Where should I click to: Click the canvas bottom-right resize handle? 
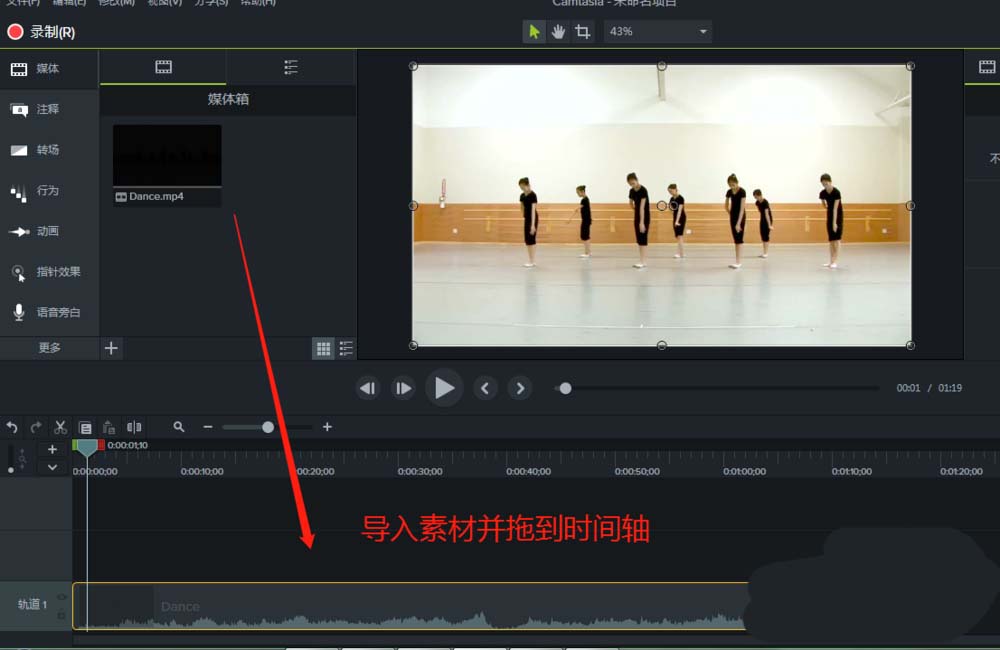click(x=910, y=345)
